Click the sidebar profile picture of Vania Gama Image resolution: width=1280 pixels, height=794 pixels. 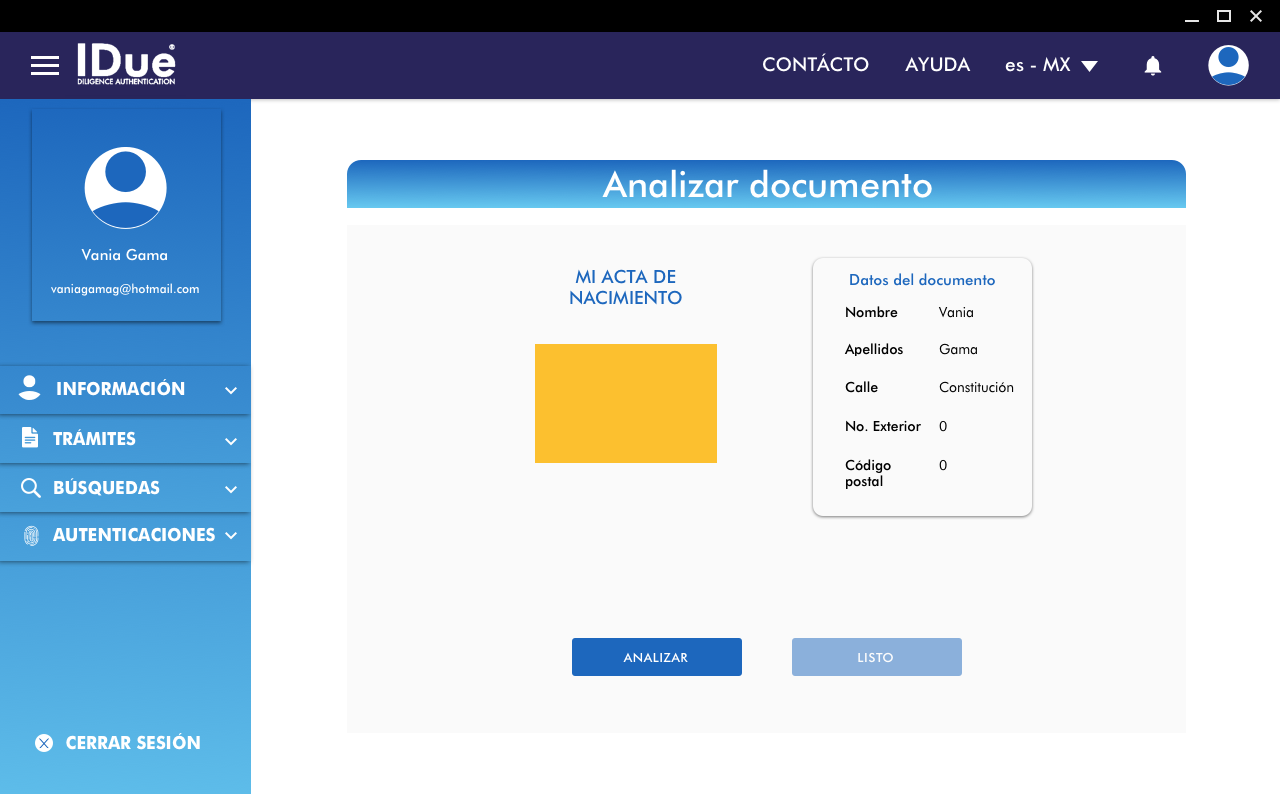(x=125, y=188)
